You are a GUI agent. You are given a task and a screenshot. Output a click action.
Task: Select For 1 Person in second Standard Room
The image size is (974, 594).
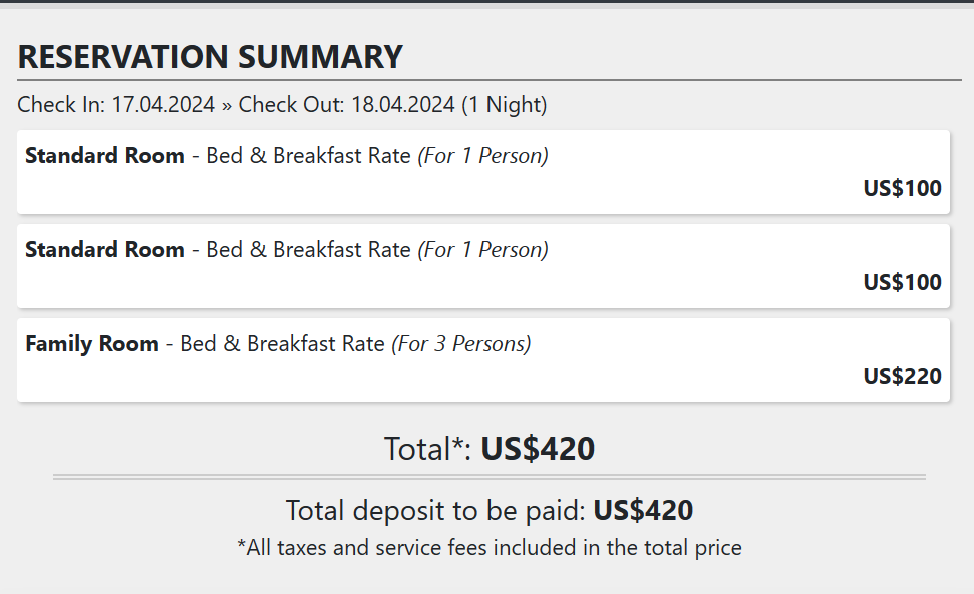[x=483, y=250]
